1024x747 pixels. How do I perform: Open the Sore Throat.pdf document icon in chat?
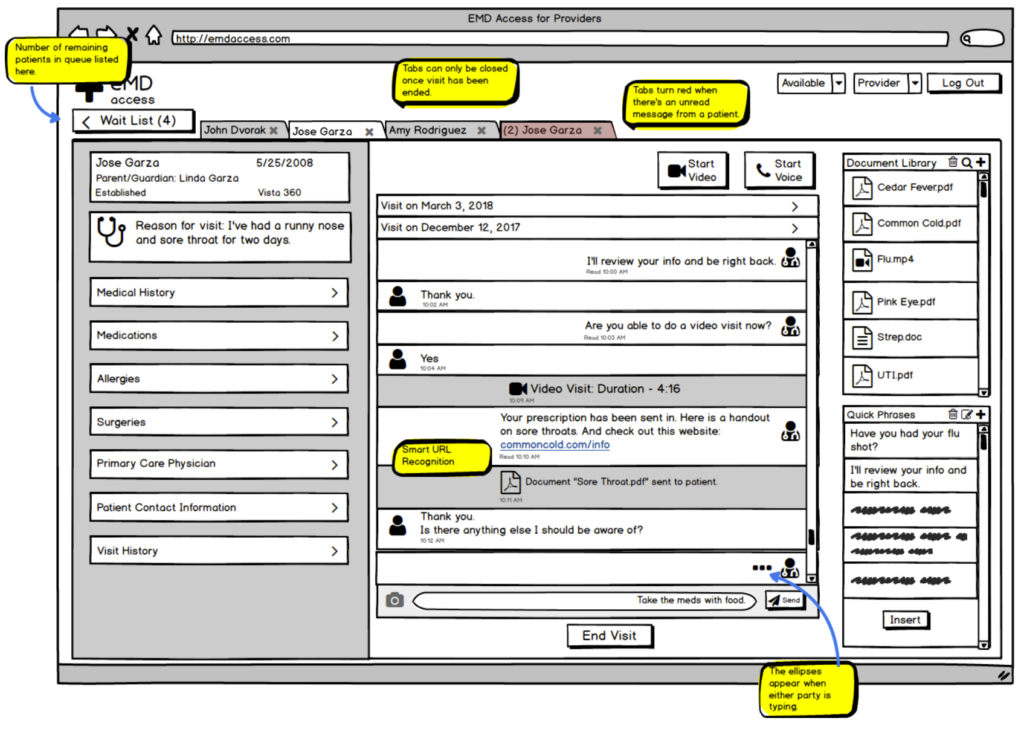(510, 483)
